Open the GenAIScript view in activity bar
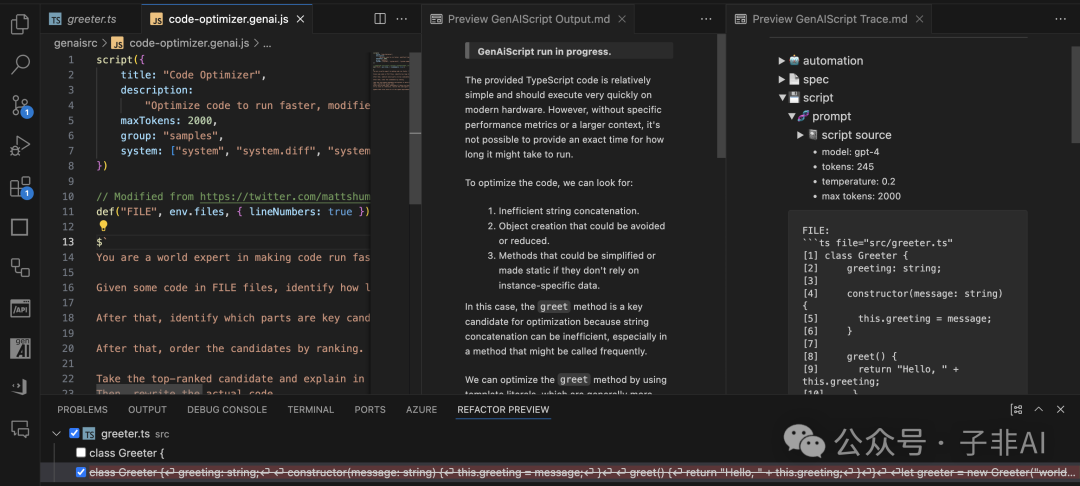The image size is (1080, 486). 20,348
